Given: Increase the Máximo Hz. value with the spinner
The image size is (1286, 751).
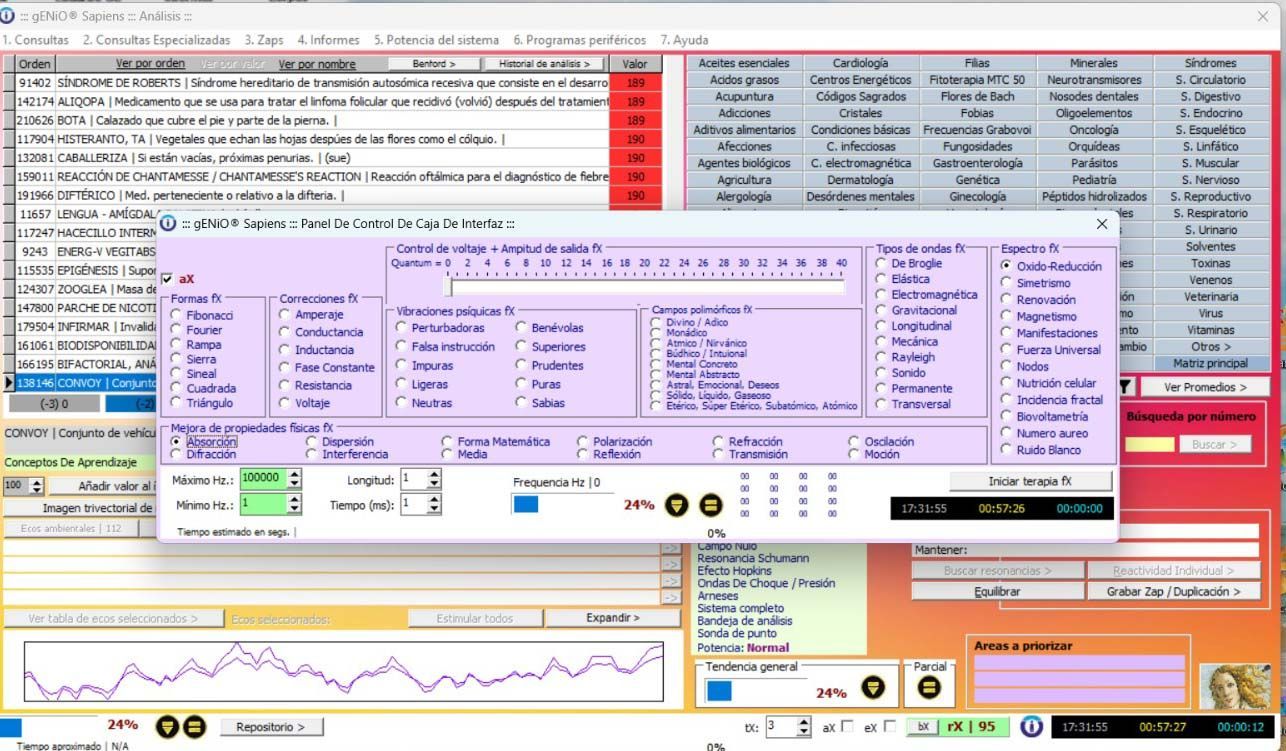Looking at the screenshot, I should coord(294,473).
